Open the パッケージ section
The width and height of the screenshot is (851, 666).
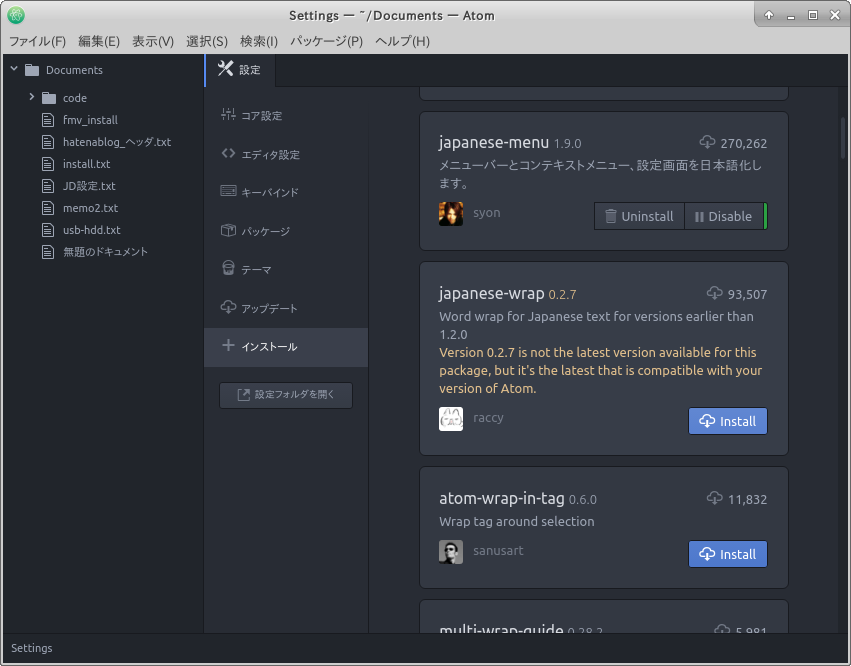[x=286, y=231]
